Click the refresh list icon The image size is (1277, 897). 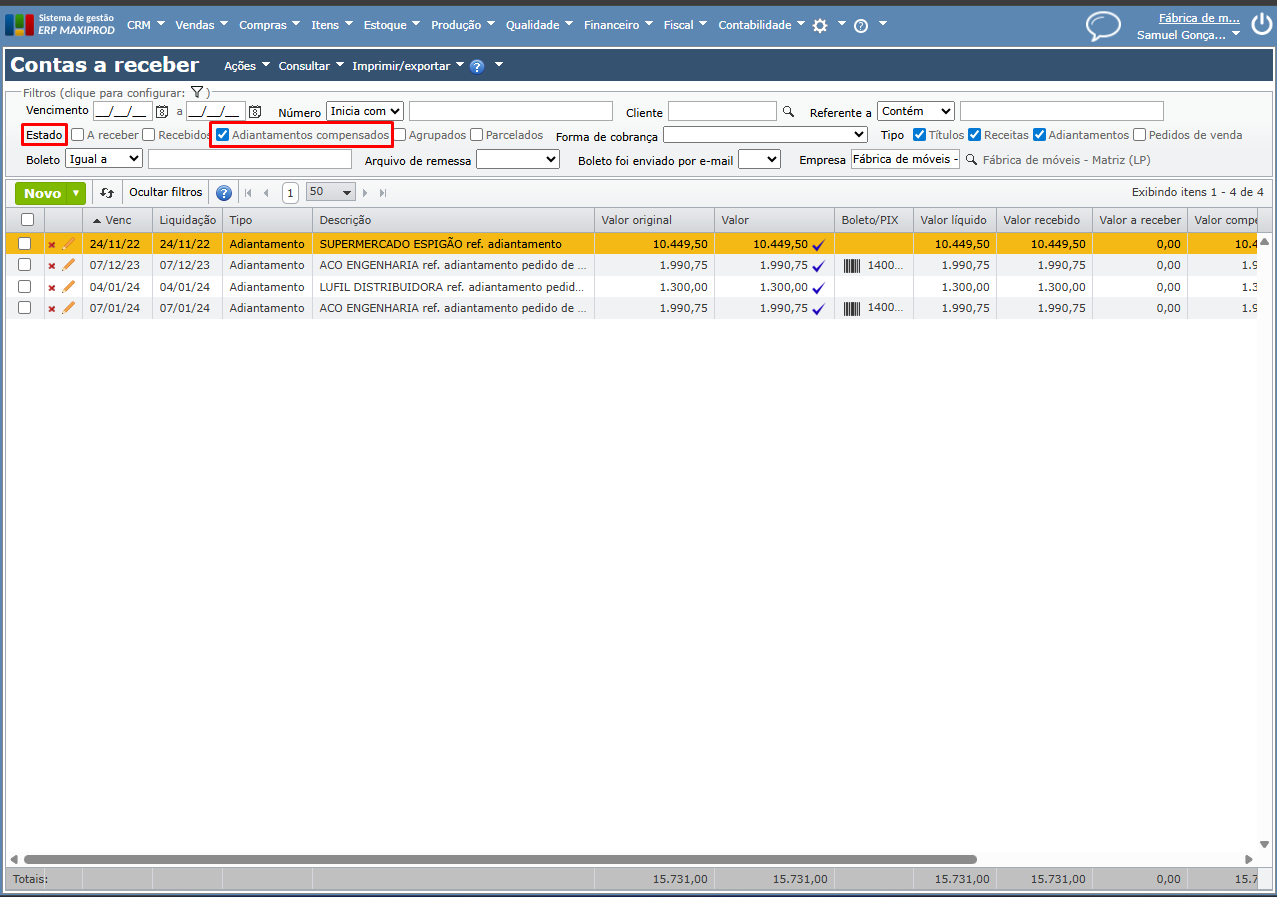pyautogui.click(x=107, y=193)
